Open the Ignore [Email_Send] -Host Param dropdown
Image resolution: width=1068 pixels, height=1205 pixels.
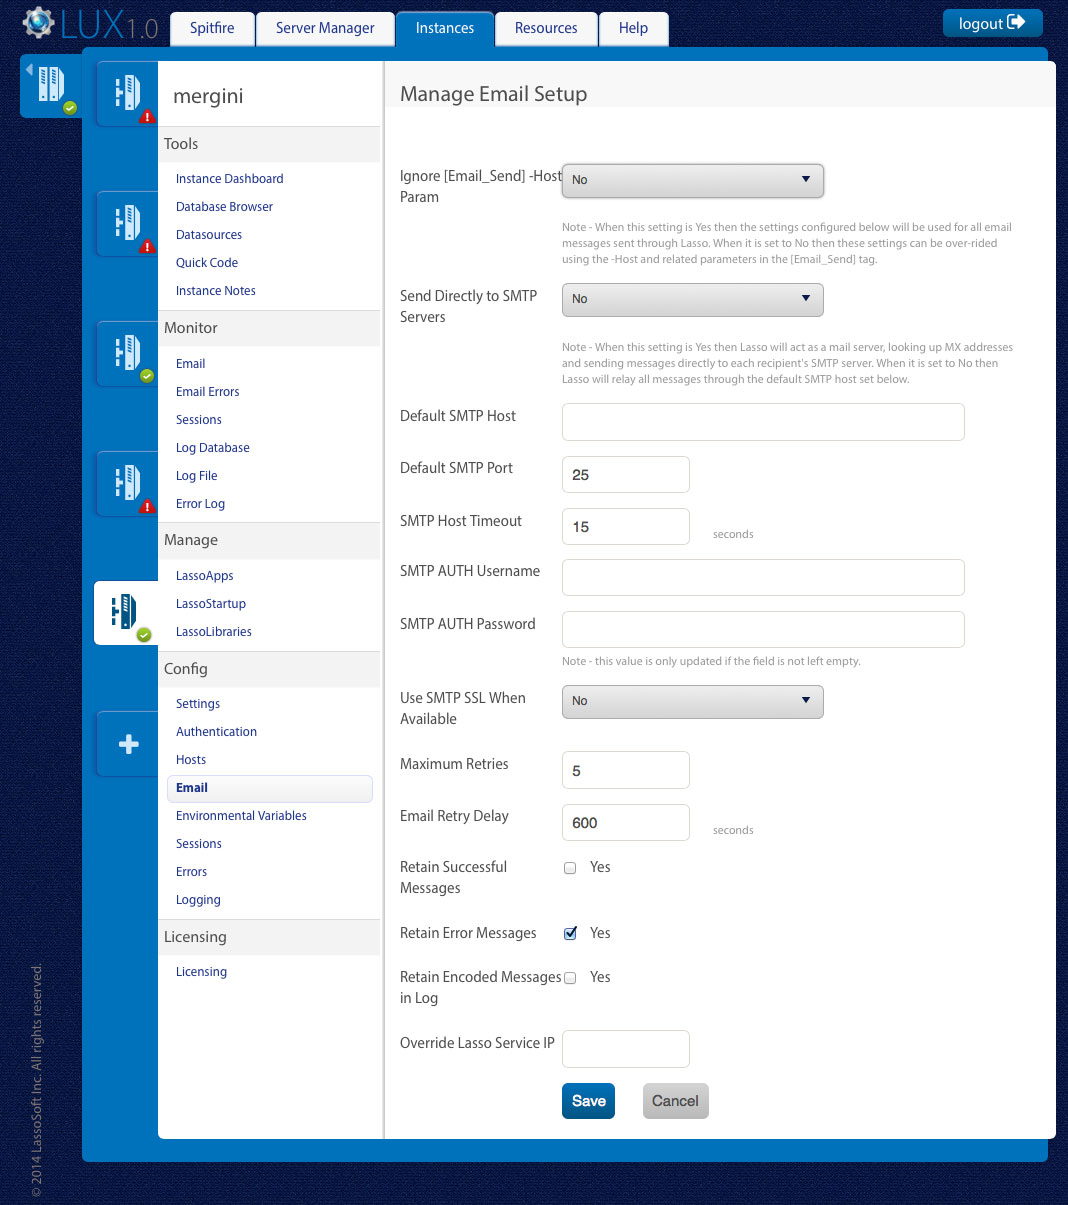coord(693,180)
